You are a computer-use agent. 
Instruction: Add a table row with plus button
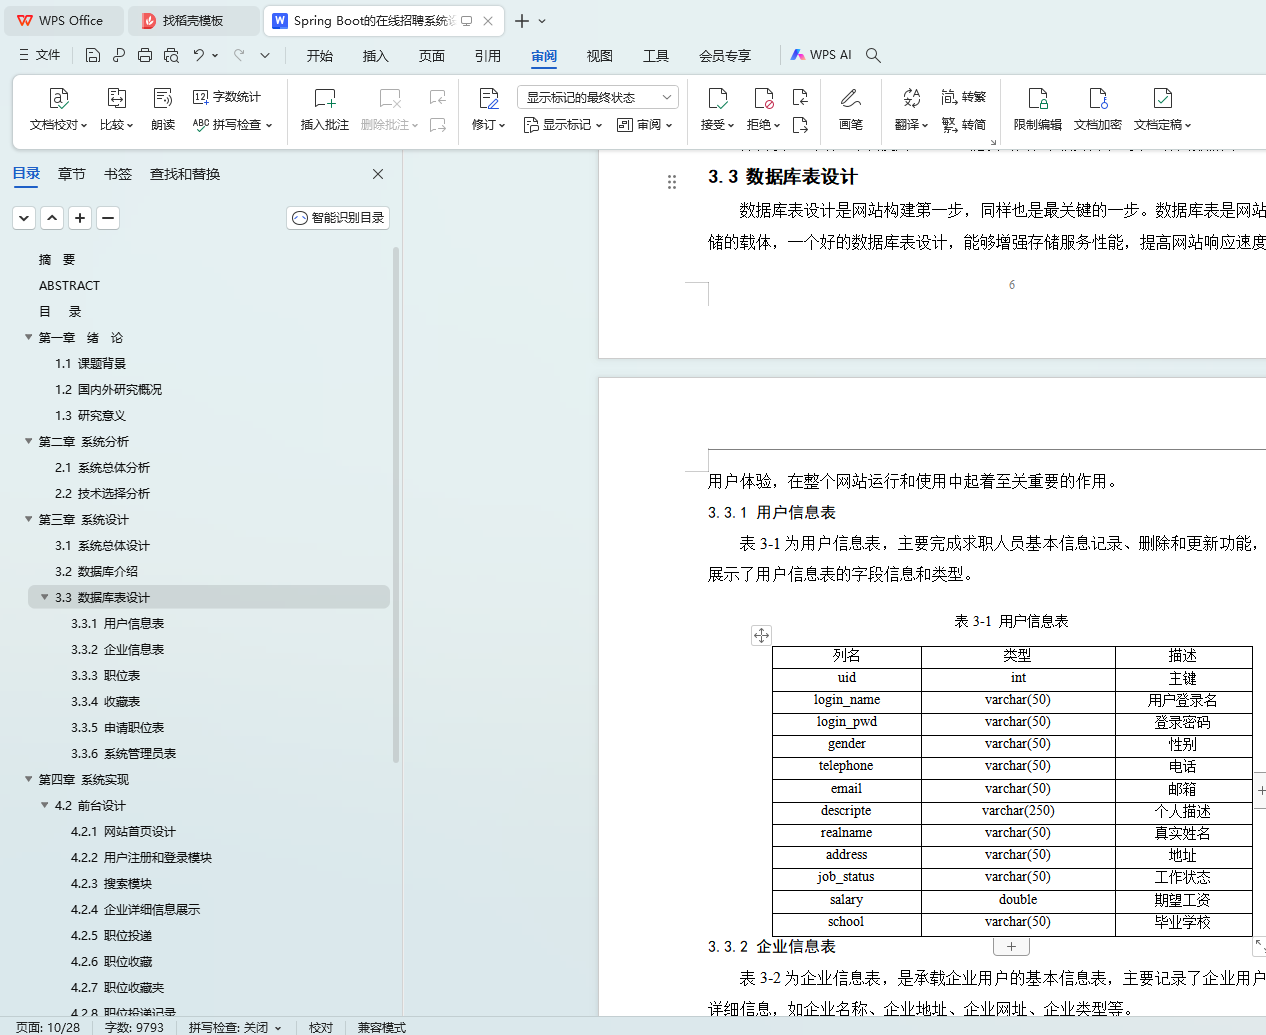coord(1011,946)
